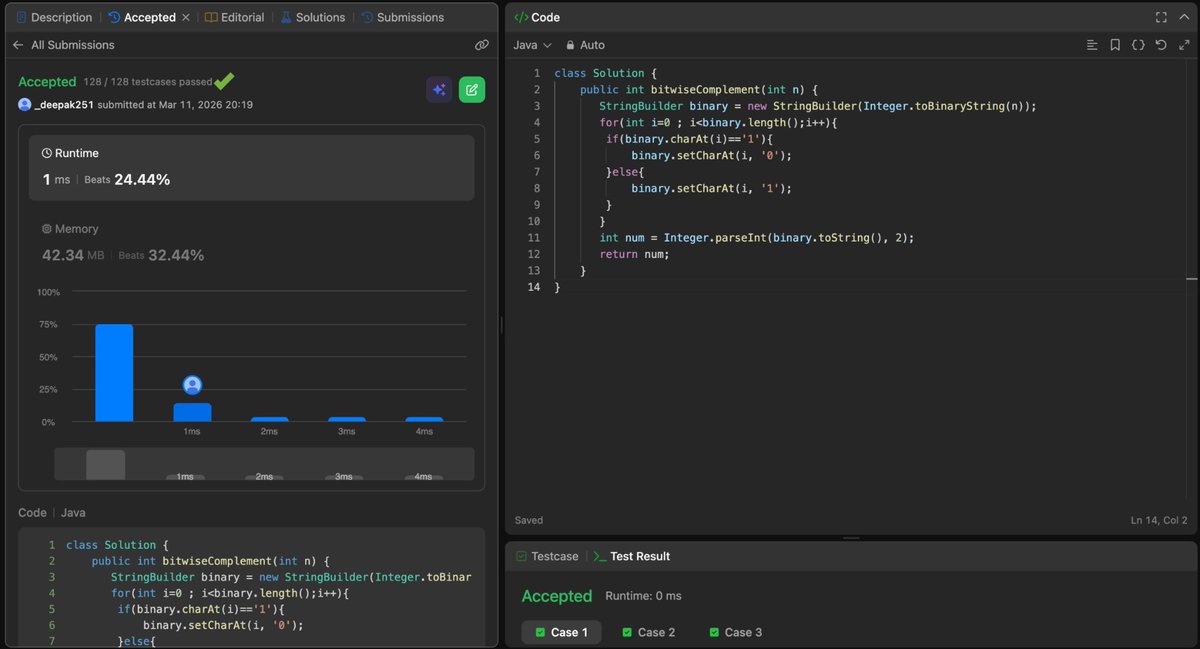Open the Description tab
Image resolution: width=1200 pixels, height=649 pixels.
tap(53, 17)
